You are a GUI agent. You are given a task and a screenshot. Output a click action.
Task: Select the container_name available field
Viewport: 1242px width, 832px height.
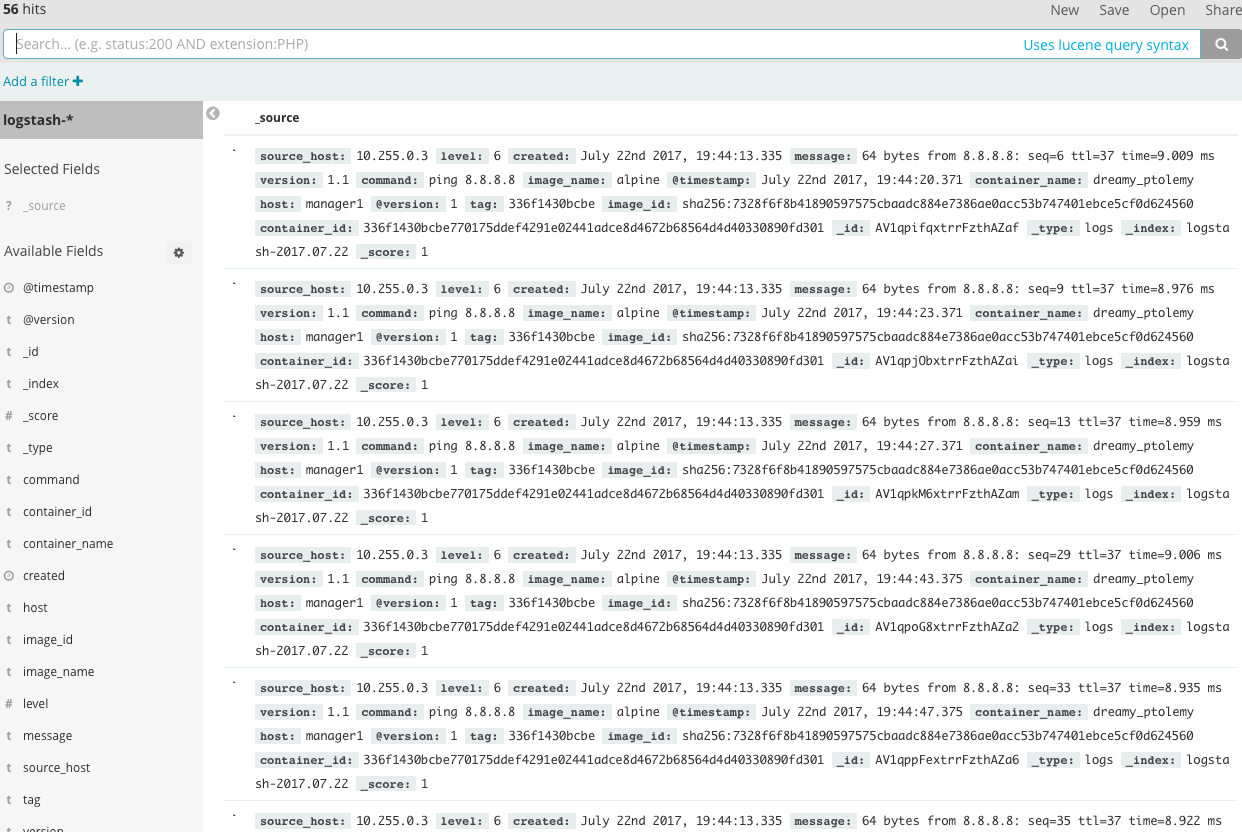(68, 544)
